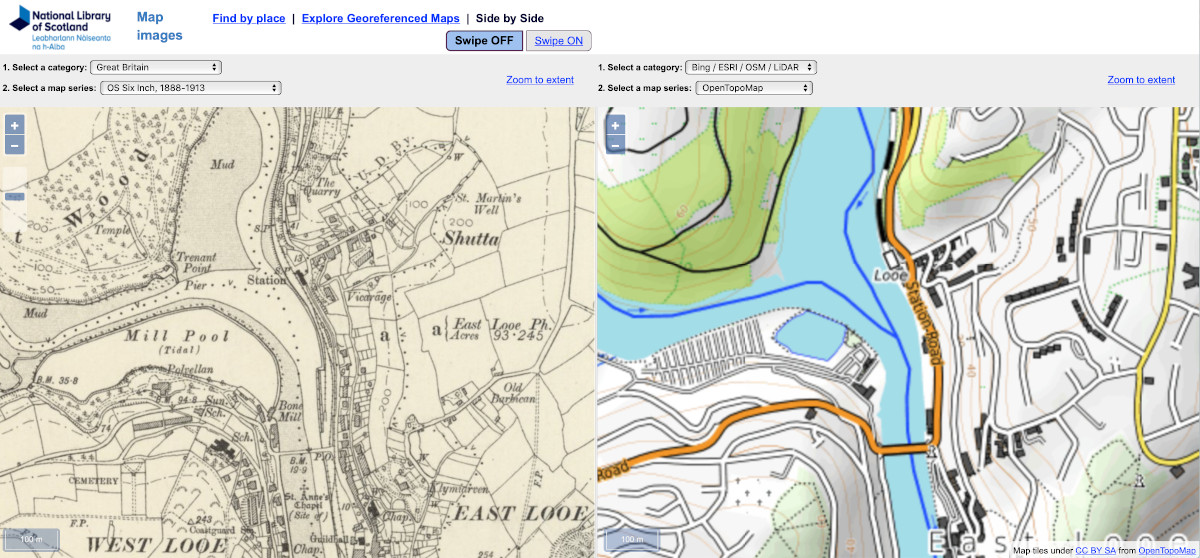Go to Find by place
The image size is (1200, 558).
tap(248, 18)
